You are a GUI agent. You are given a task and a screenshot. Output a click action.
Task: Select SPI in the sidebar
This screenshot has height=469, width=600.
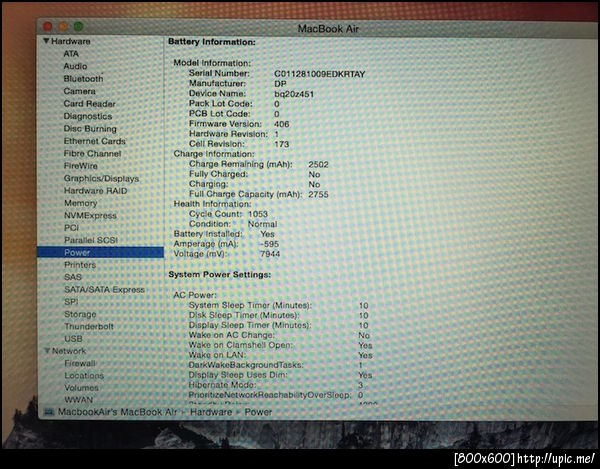tap(72, 302)
